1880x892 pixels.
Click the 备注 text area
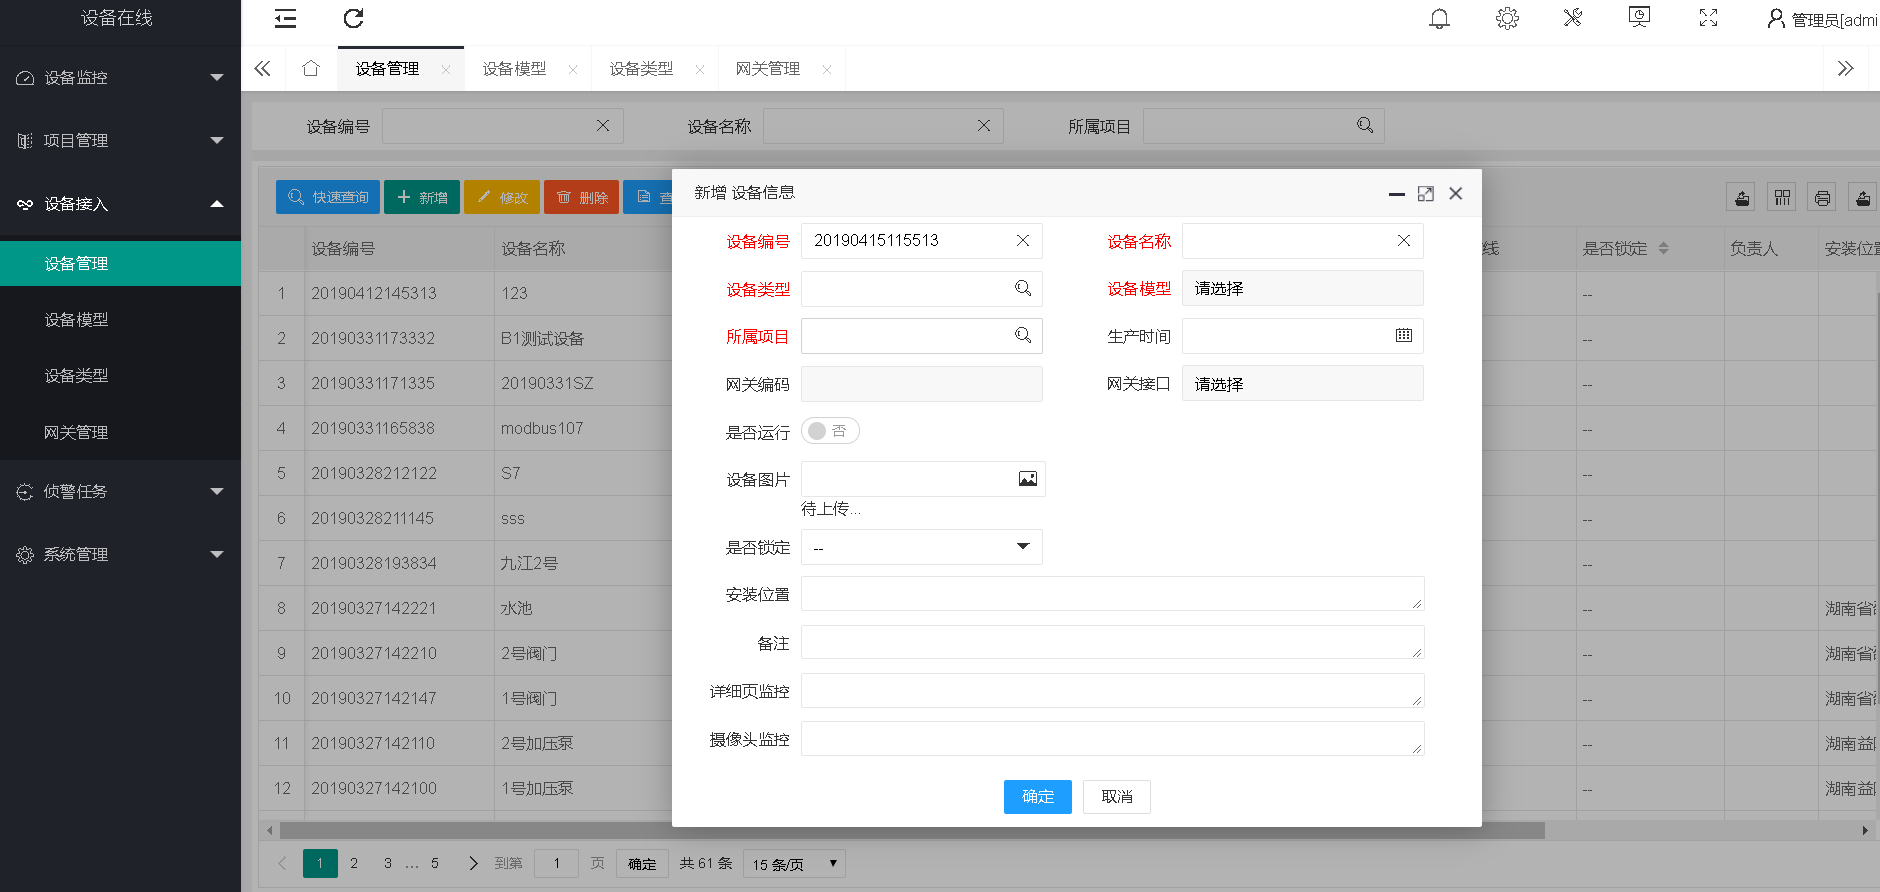1112,642
